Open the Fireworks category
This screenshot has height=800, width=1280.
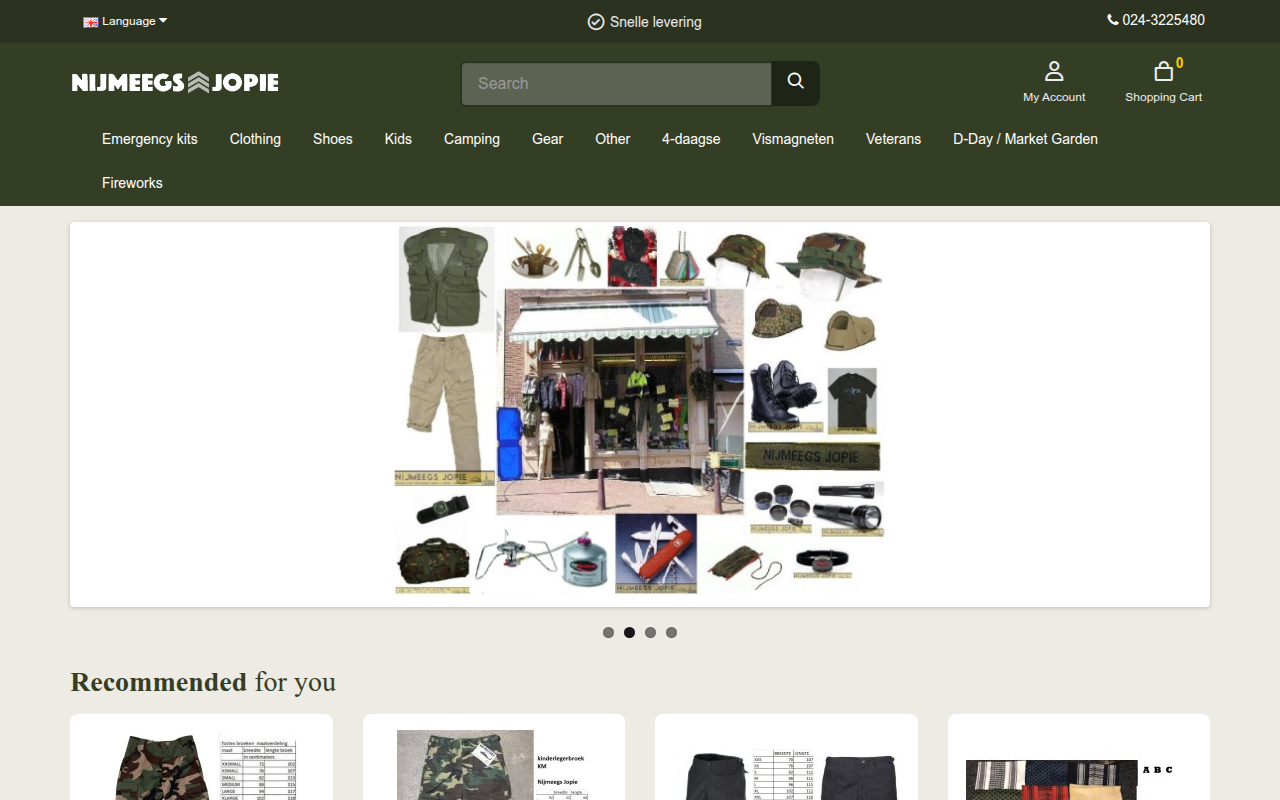click(132, 183)
